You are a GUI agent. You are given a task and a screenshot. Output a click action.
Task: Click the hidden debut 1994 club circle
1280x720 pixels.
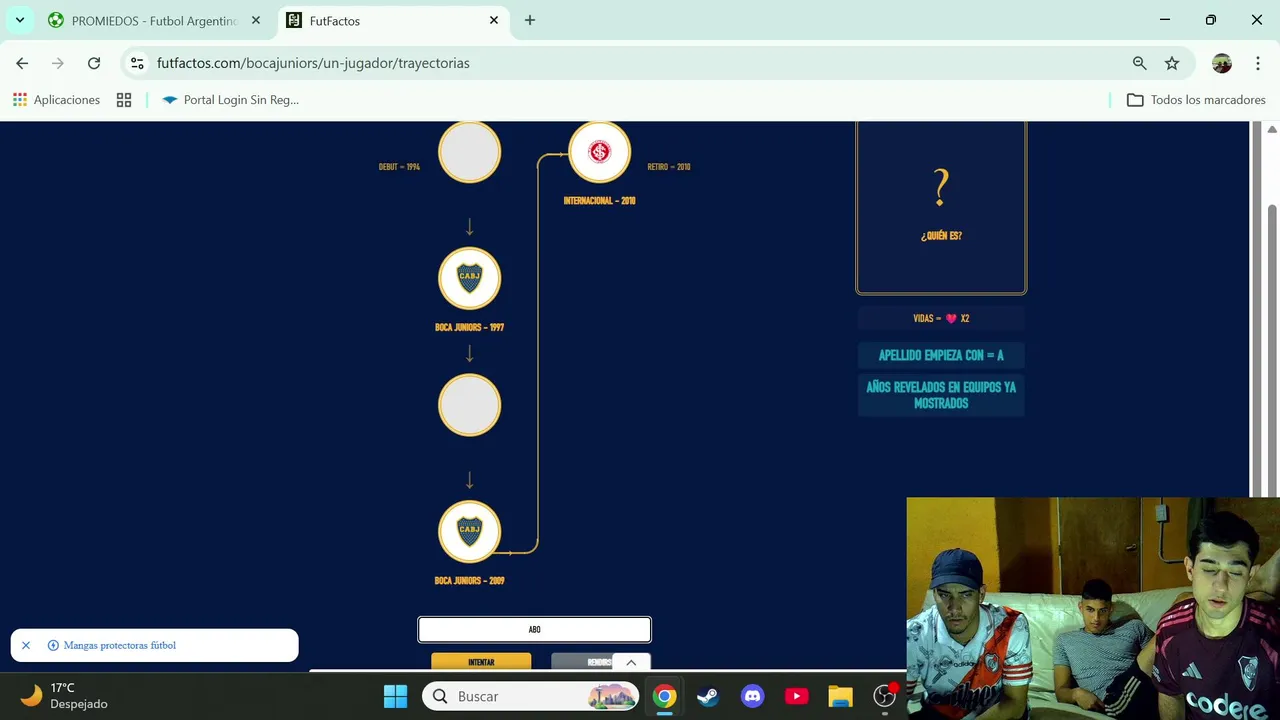click(469, 152)
